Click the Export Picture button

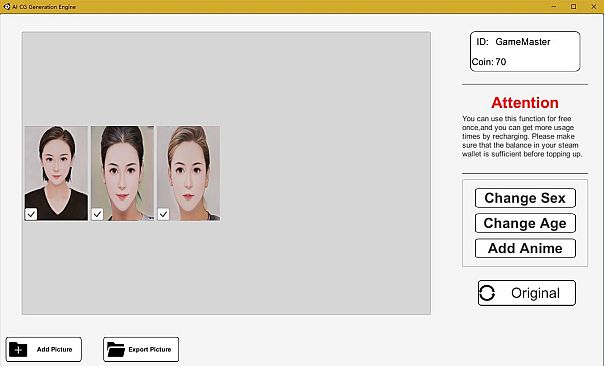point(141,349)
